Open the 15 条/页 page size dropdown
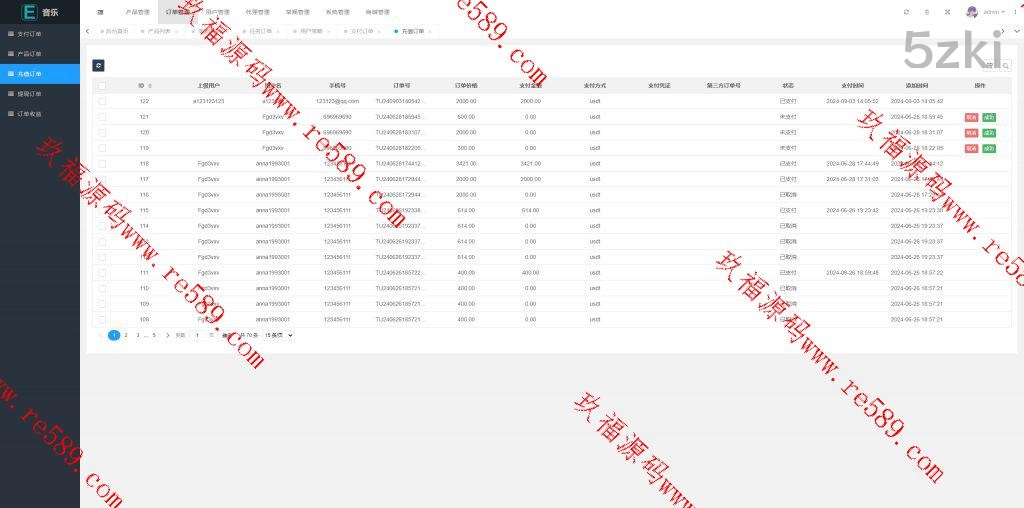 pos(278,335)
